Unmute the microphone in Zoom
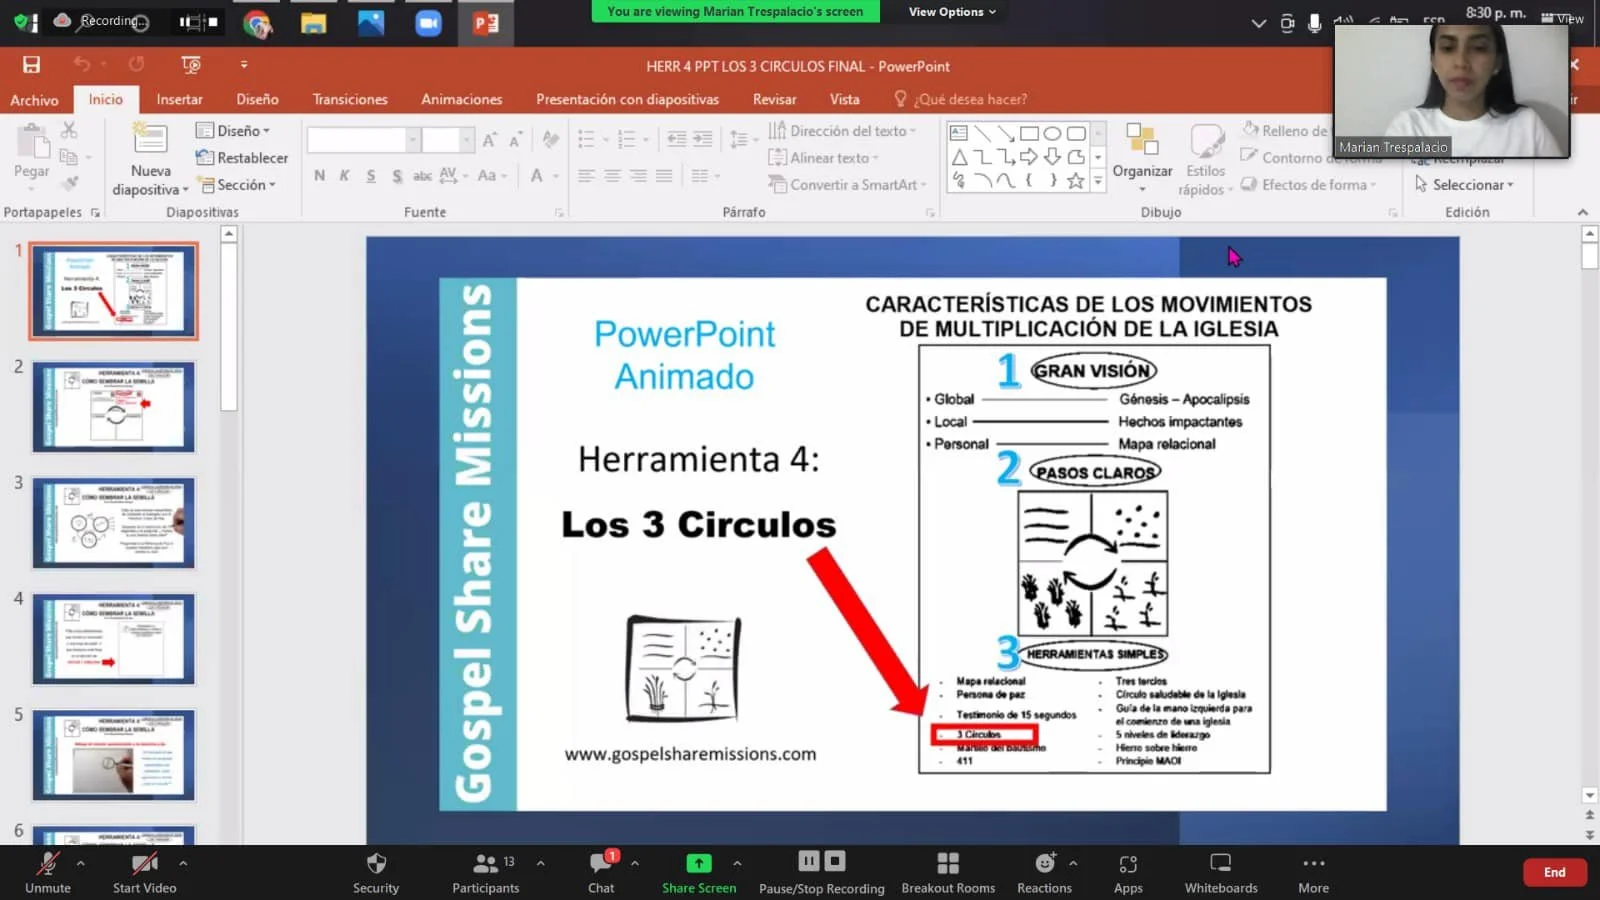Screen dimensions: 1600x900 [x=47, y=872]
